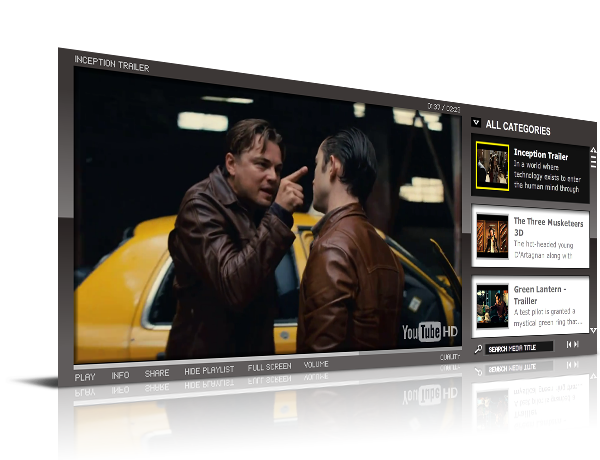Click the playlist scroll down arrow
Screen dimensions: 600x460
593,330
